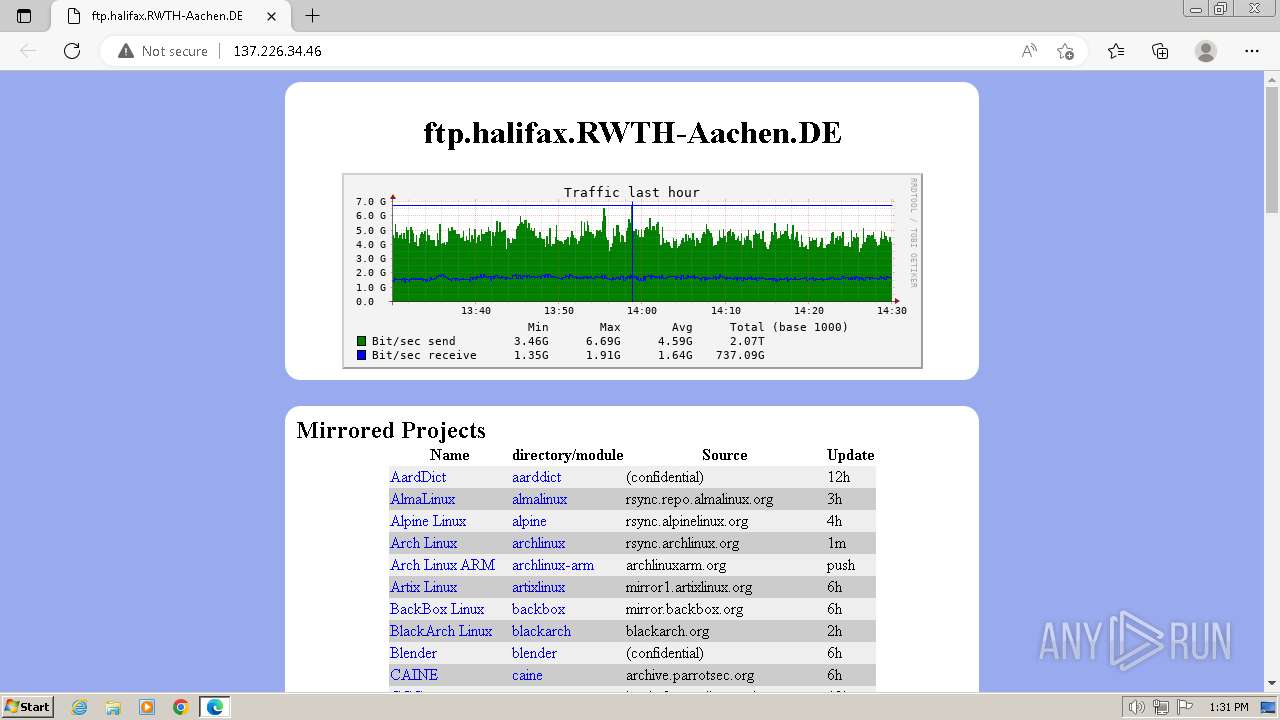Open the backbox directory link

(539, 609)
